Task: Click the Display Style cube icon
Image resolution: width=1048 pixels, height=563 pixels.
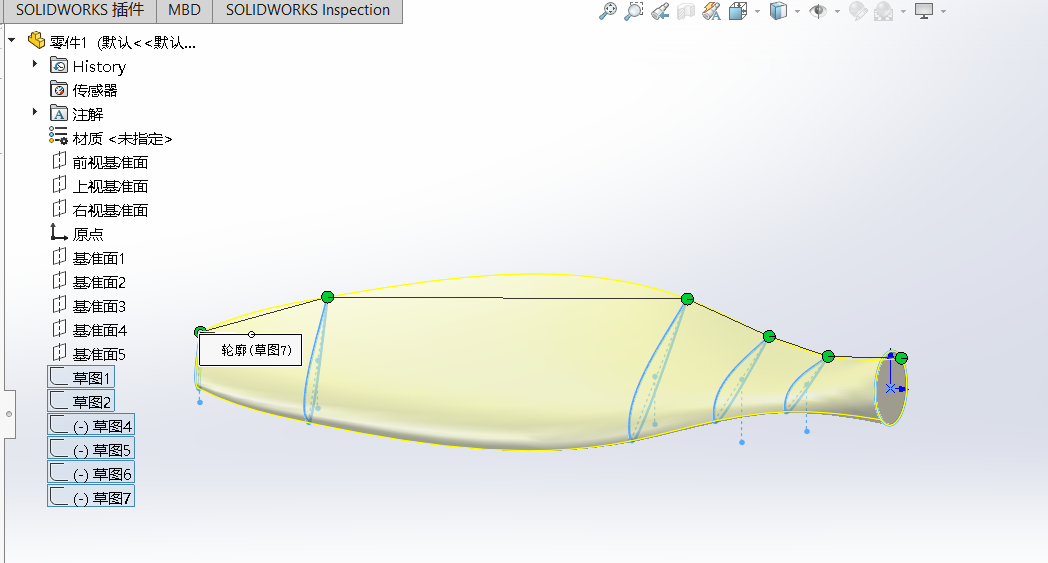Action: point(778,11)
